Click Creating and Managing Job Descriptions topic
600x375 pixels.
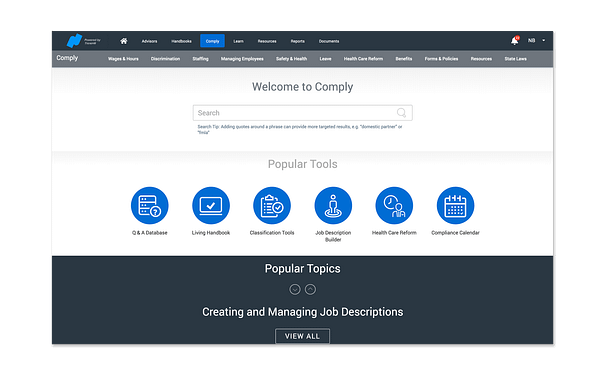(x=303, y=312)
